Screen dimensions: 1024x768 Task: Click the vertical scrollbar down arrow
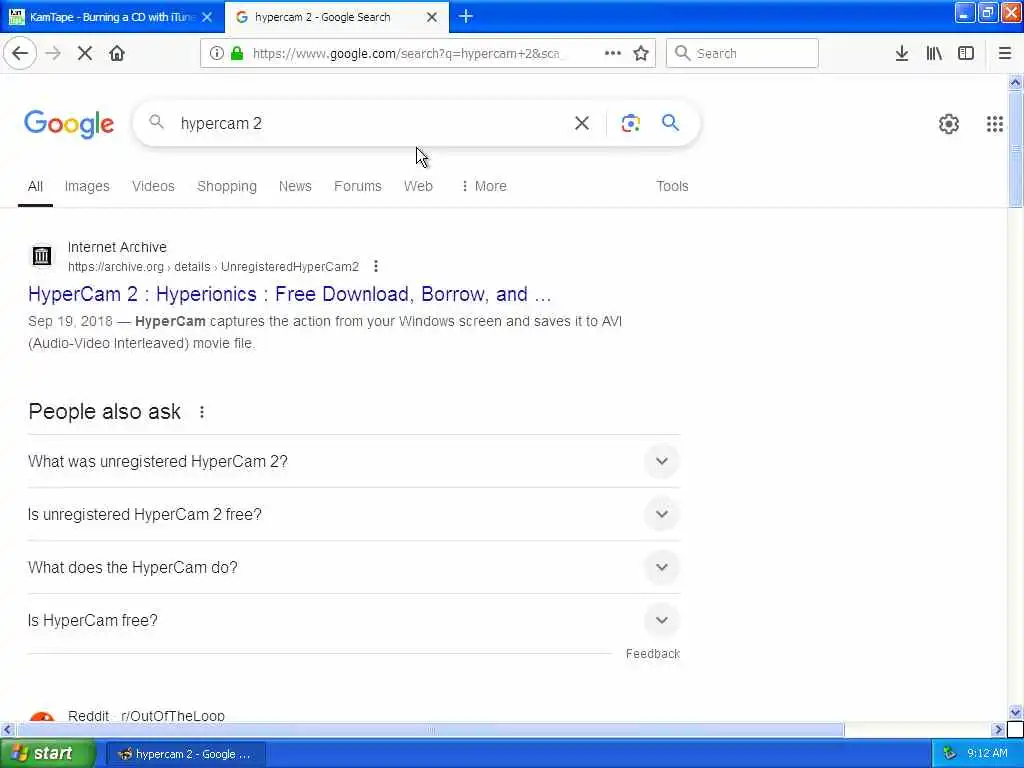tap(1015, 712)
